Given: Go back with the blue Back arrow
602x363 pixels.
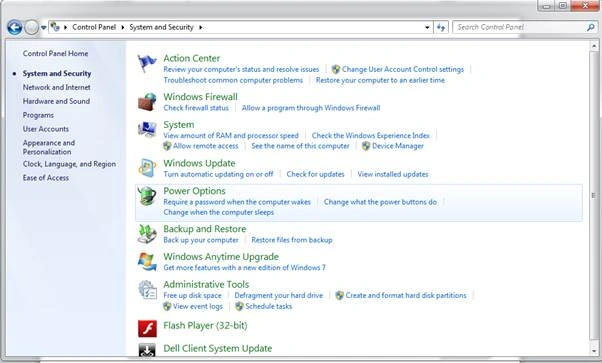Looking at the screenshot, I should [15, 27].
